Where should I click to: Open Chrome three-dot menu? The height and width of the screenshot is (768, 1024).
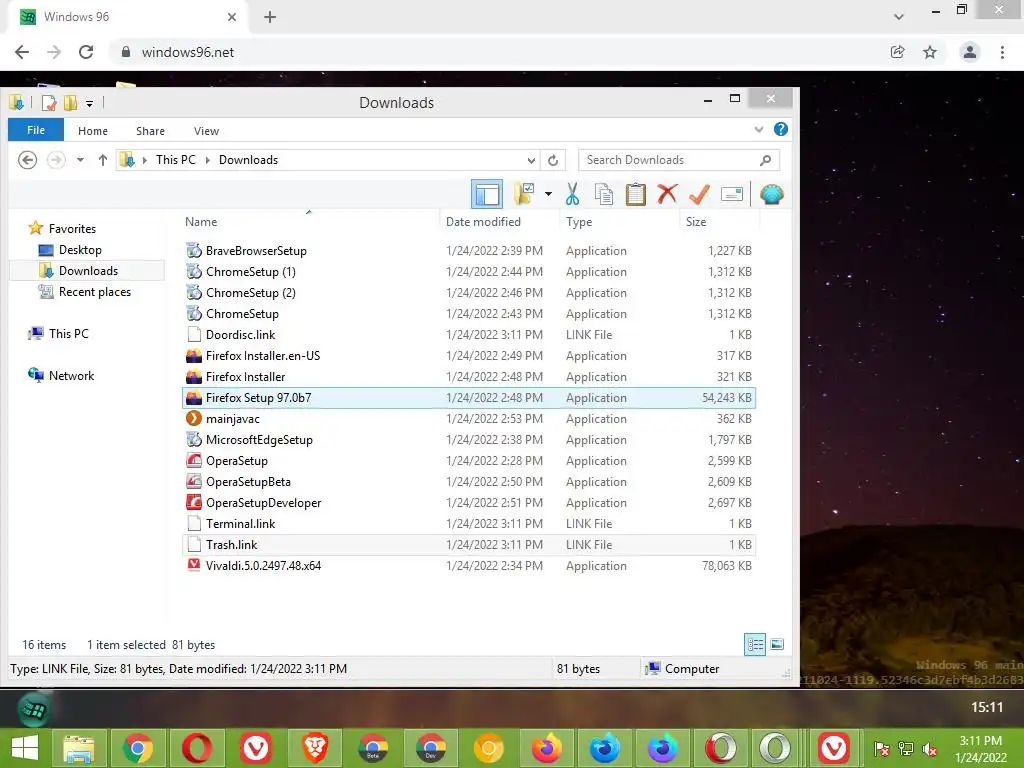1002,52
